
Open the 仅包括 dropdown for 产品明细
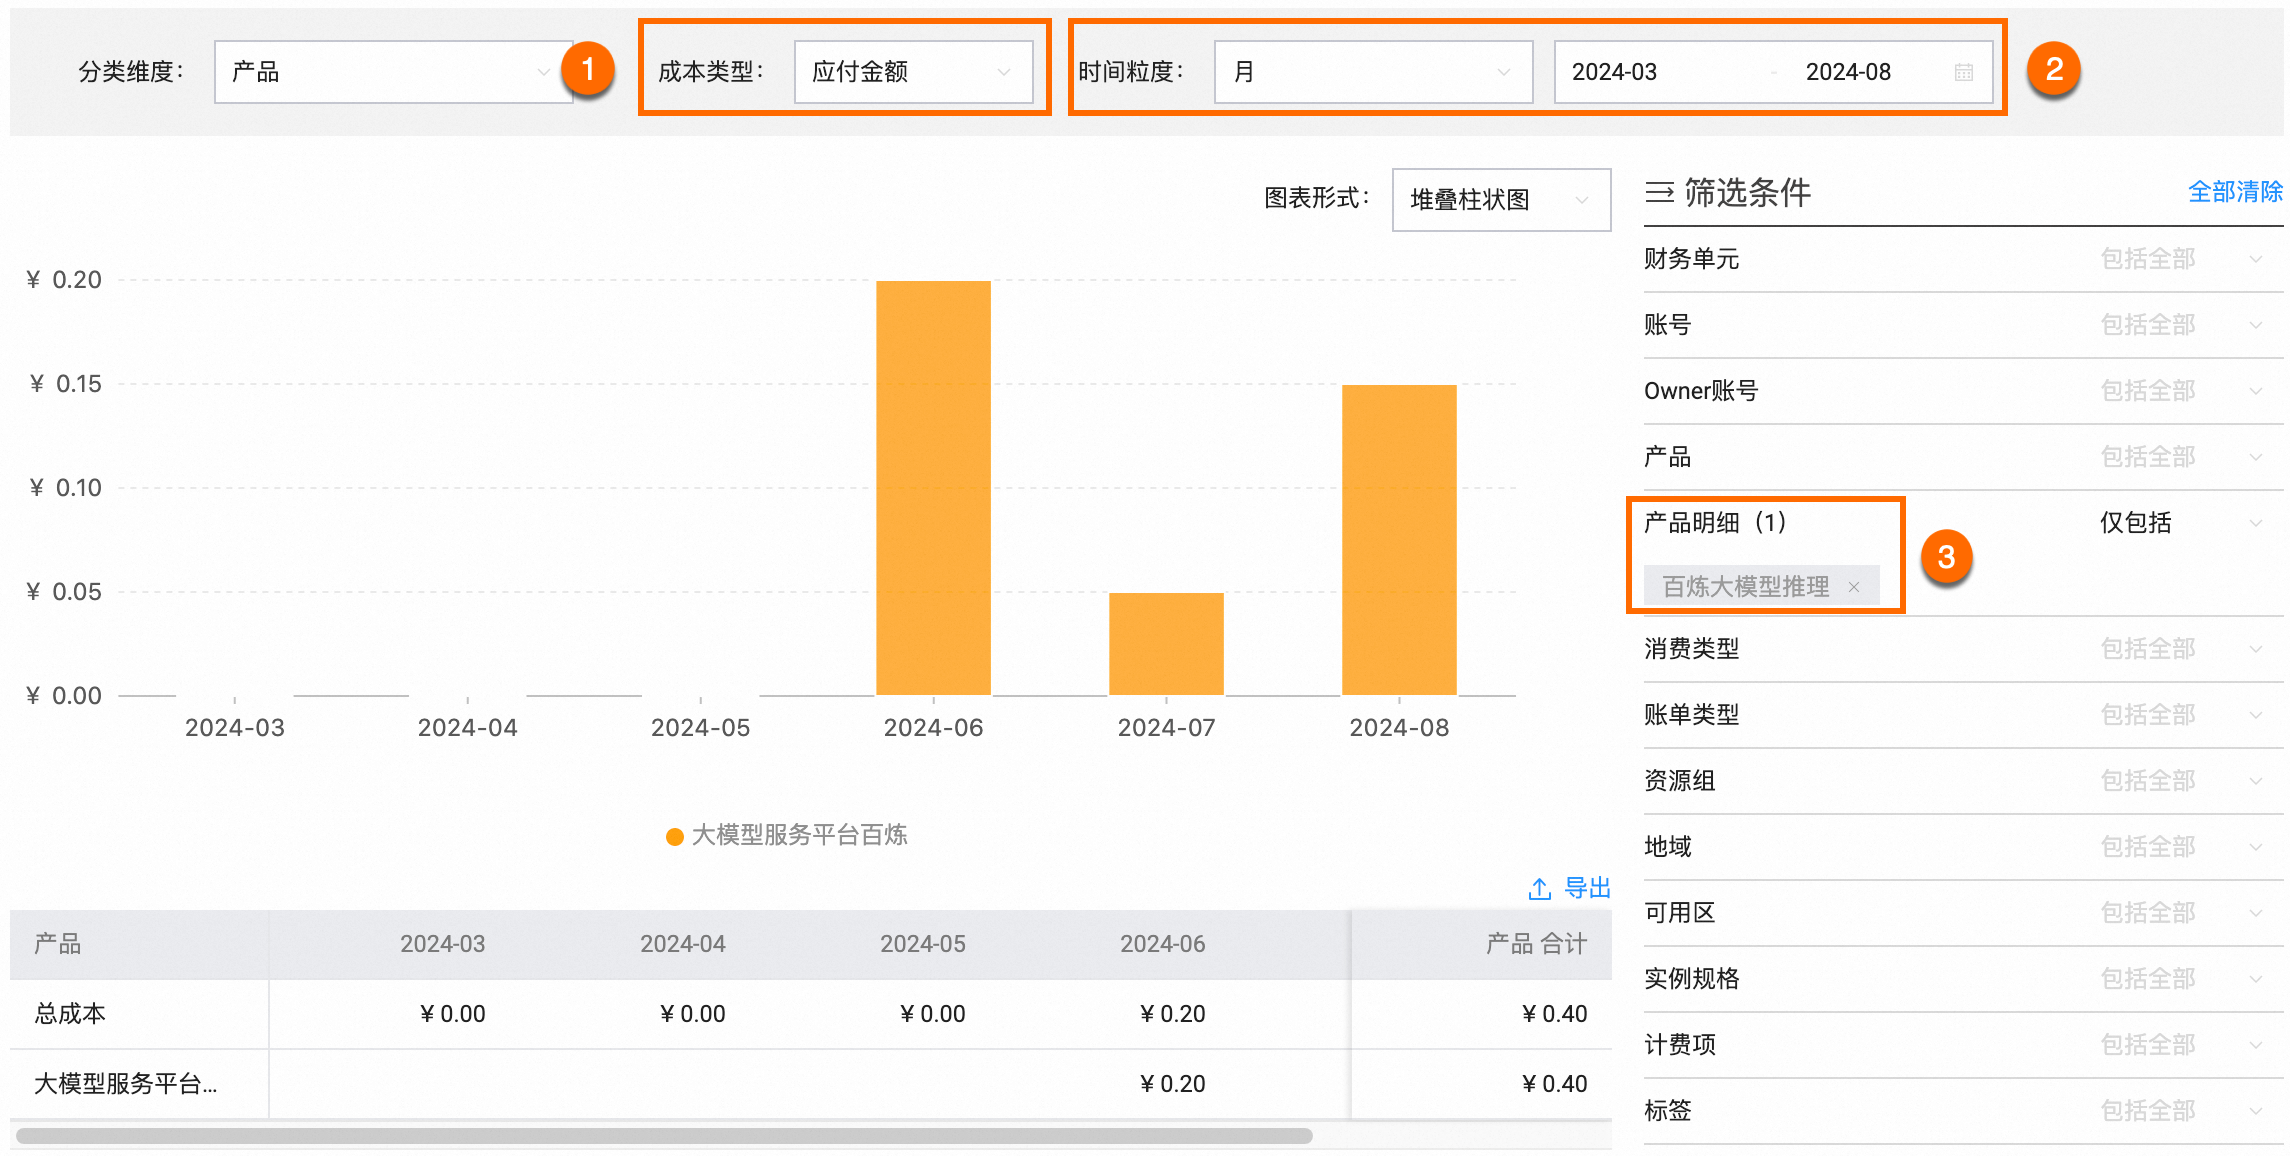[2180, 523]
